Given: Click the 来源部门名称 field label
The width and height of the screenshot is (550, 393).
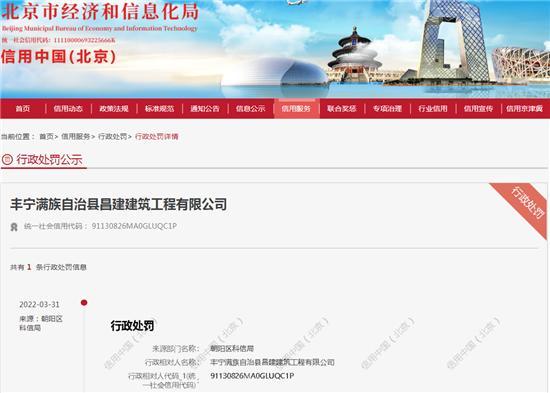Looking at the screenshot, I should click(x=175, y=348).
